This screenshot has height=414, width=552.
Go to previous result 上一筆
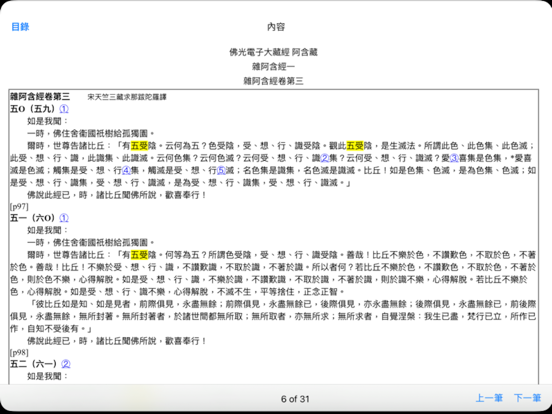coord(489,398)
